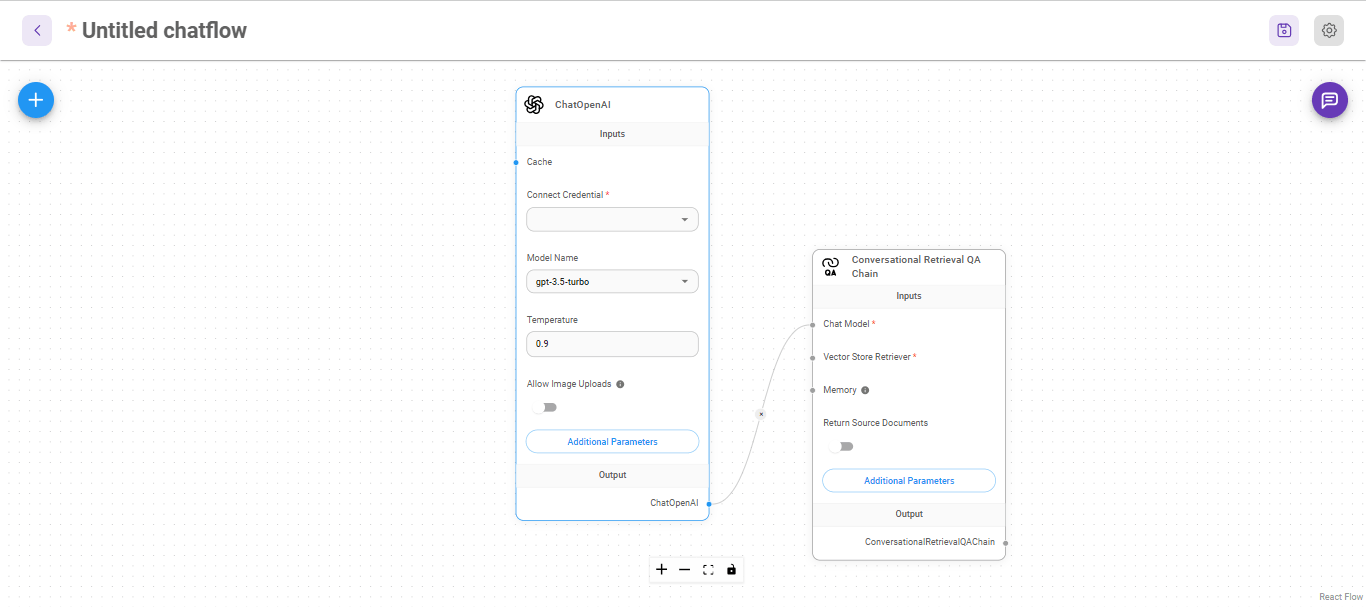Open the purple chat message button
The image size is (1366, 607).
[x=1329, y=100]
